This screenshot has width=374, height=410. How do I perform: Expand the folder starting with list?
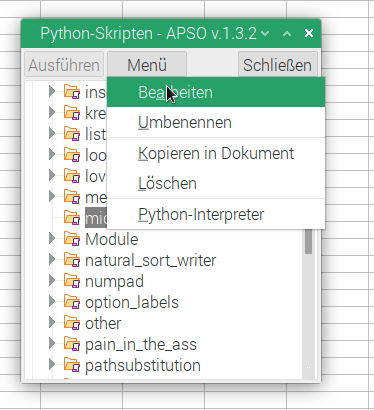(52, 133)
